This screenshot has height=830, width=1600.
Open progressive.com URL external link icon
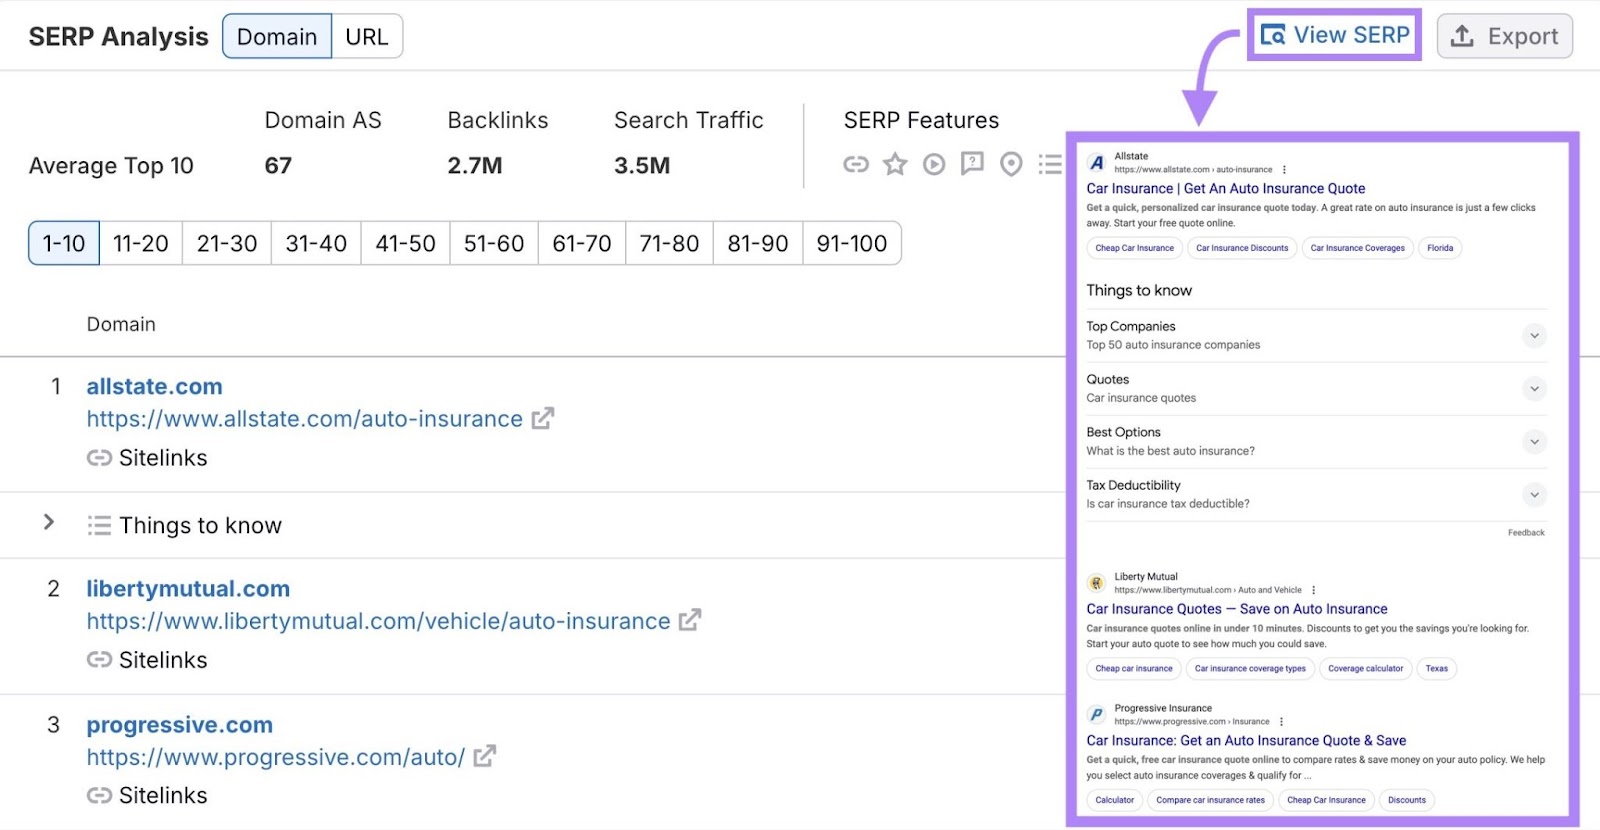pyautogui.click(x=484, y=757)
